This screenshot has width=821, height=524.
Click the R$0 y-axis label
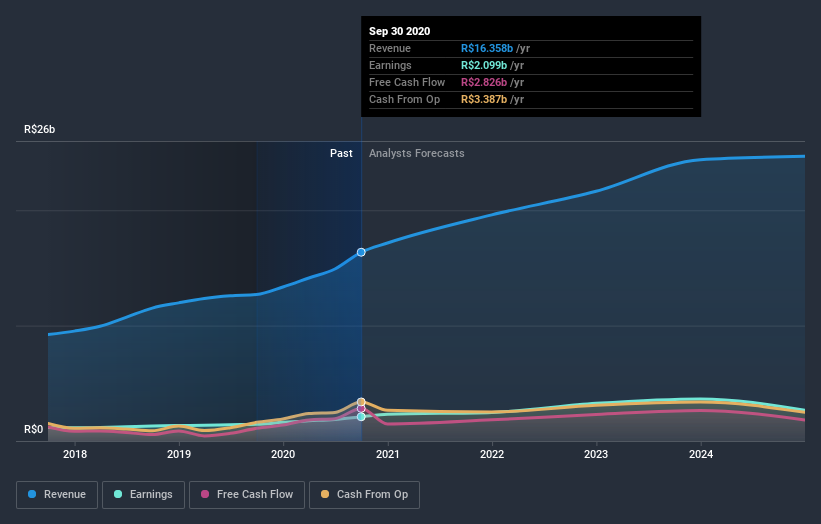coord(34,429)
